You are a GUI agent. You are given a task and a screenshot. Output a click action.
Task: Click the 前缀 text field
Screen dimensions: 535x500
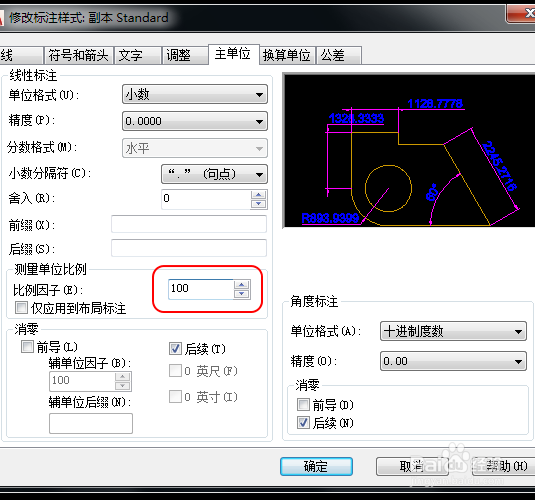click(189, 224)
